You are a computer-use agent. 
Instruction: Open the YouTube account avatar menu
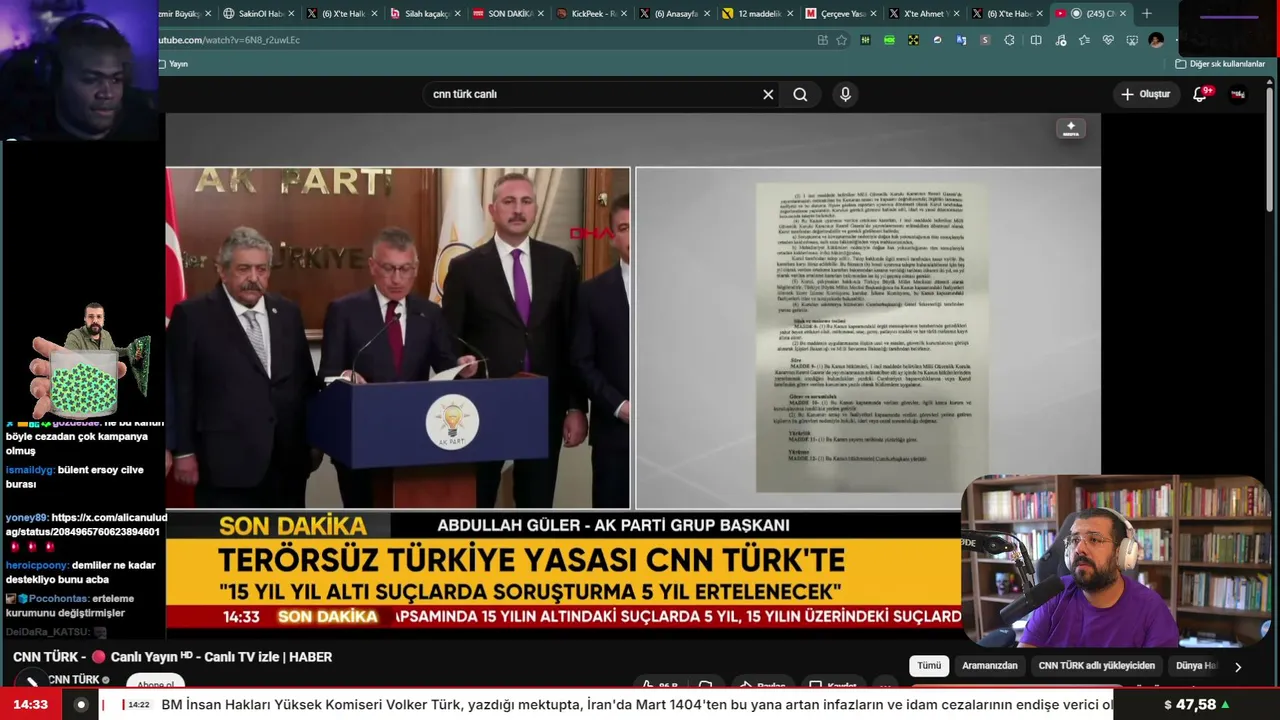pos(1238,94)
